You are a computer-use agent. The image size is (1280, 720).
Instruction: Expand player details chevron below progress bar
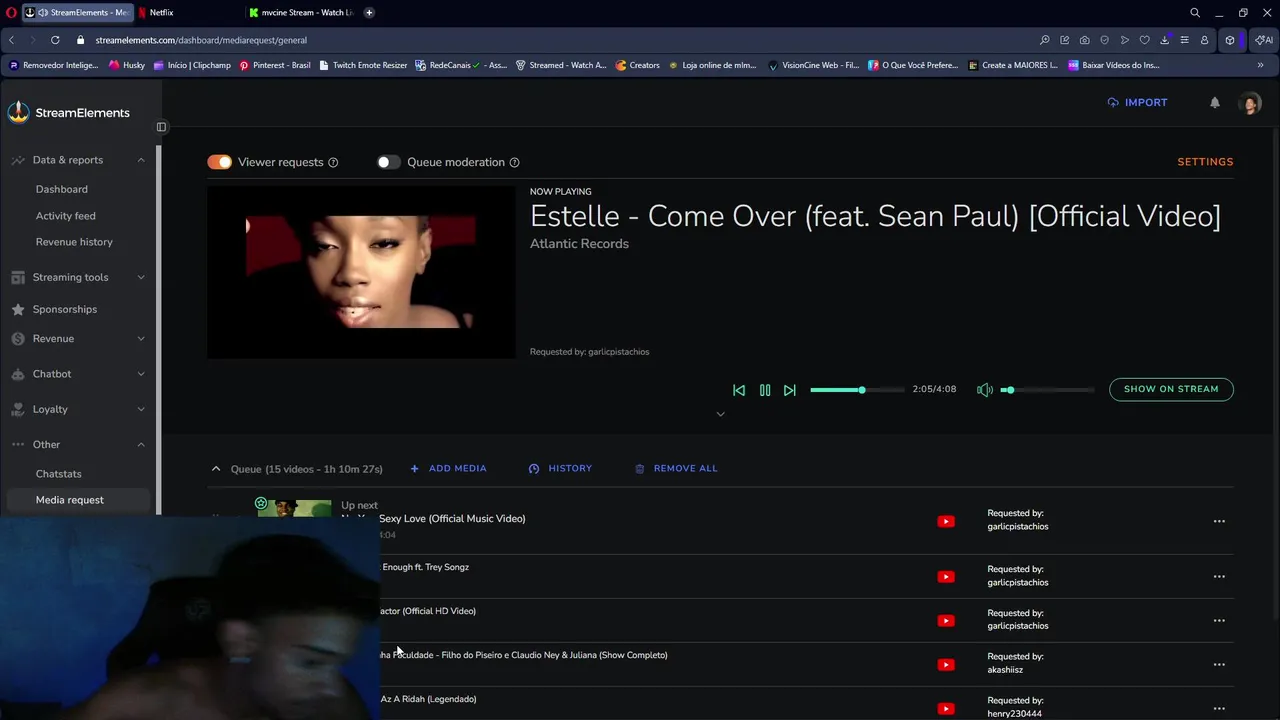(720, 414)
